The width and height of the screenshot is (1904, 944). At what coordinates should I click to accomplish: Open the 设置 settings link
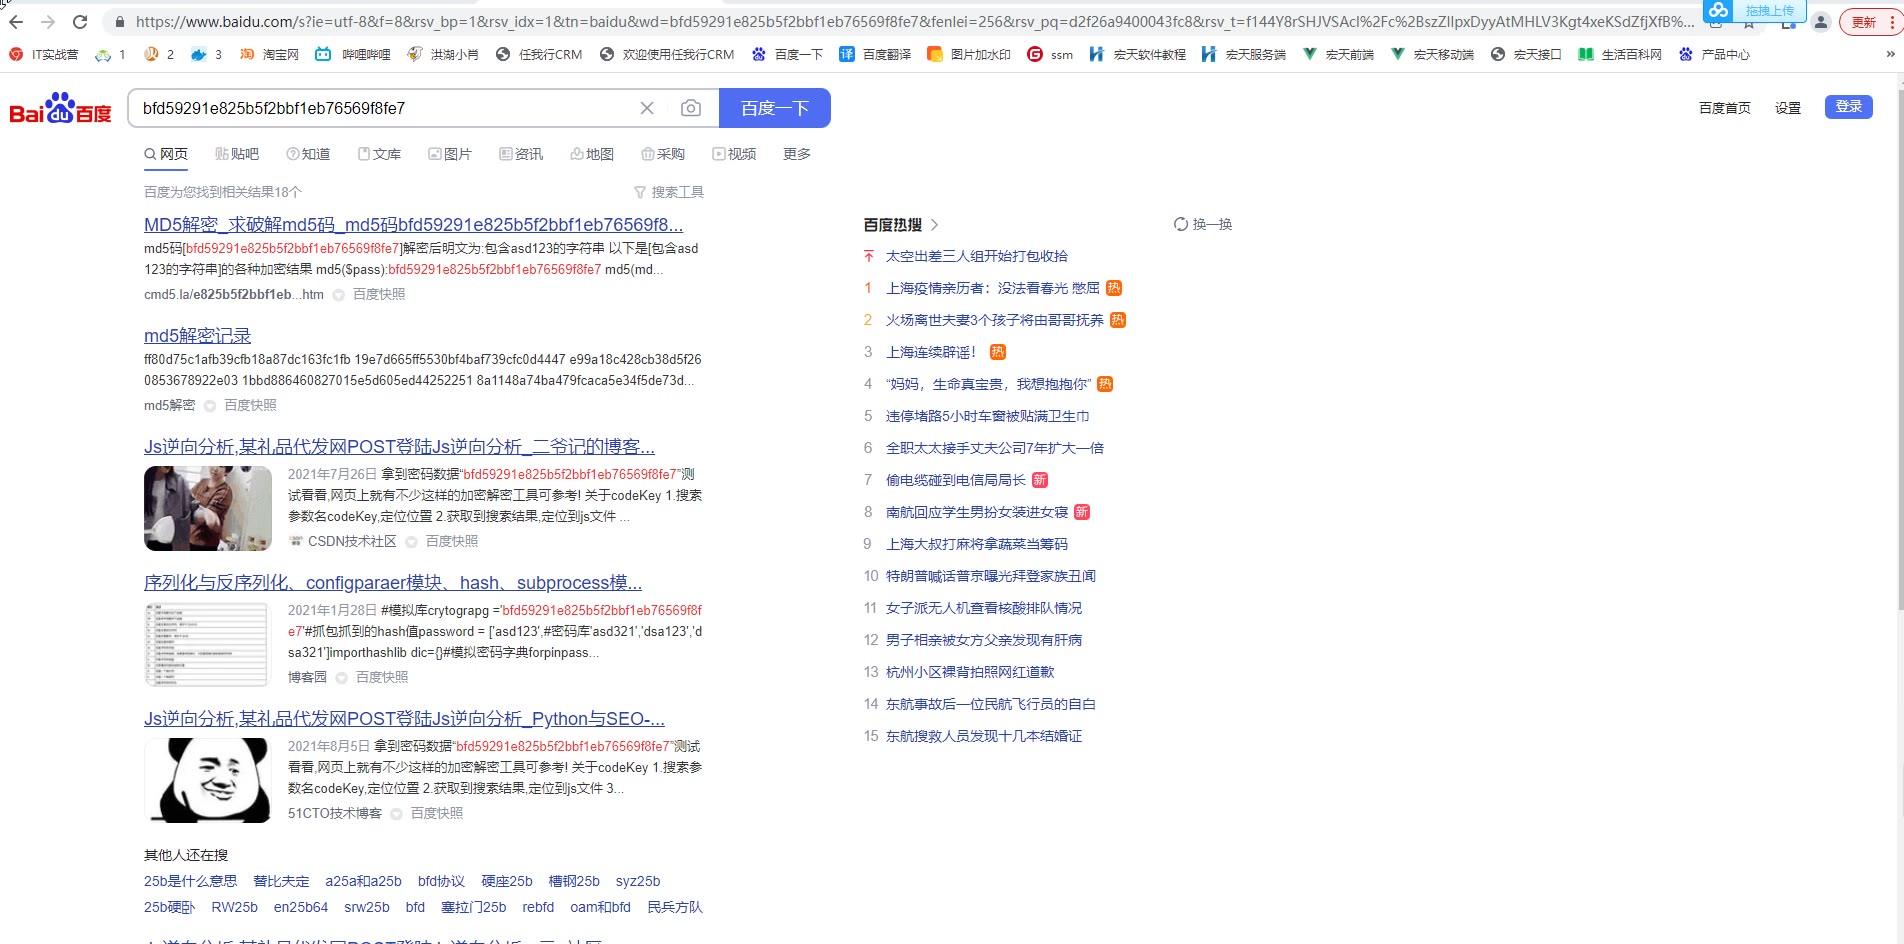pyautogui.click(x=1788, y=108)
